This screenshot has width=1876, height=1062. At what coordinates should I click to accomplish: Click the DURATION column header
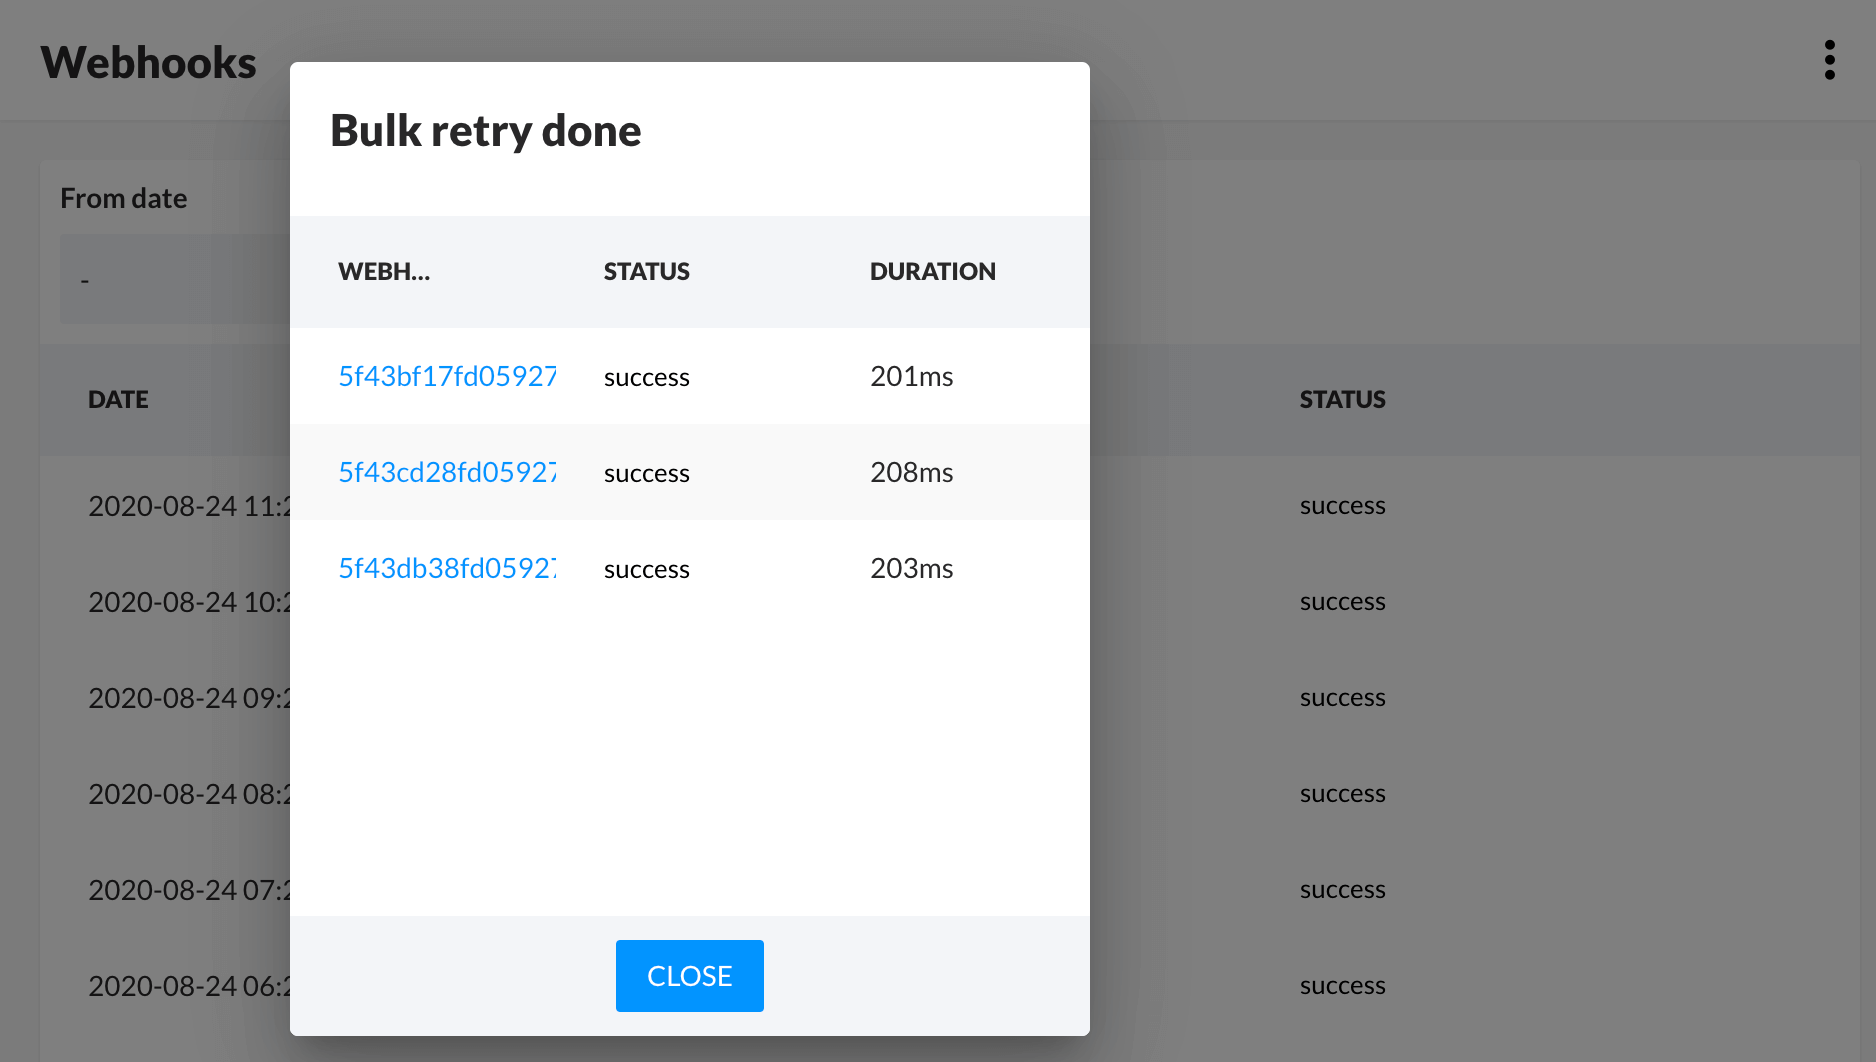click(932, 271)
